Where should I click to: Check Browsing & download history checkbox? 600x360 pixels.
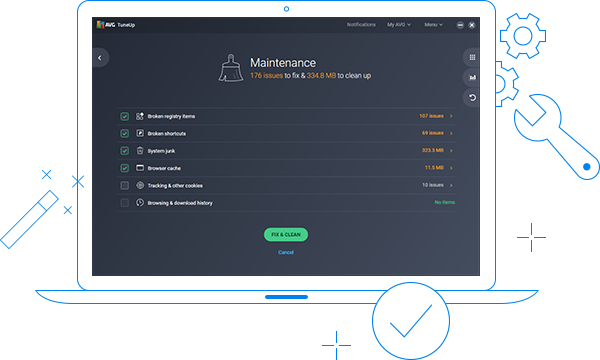(x=124, y=203)
